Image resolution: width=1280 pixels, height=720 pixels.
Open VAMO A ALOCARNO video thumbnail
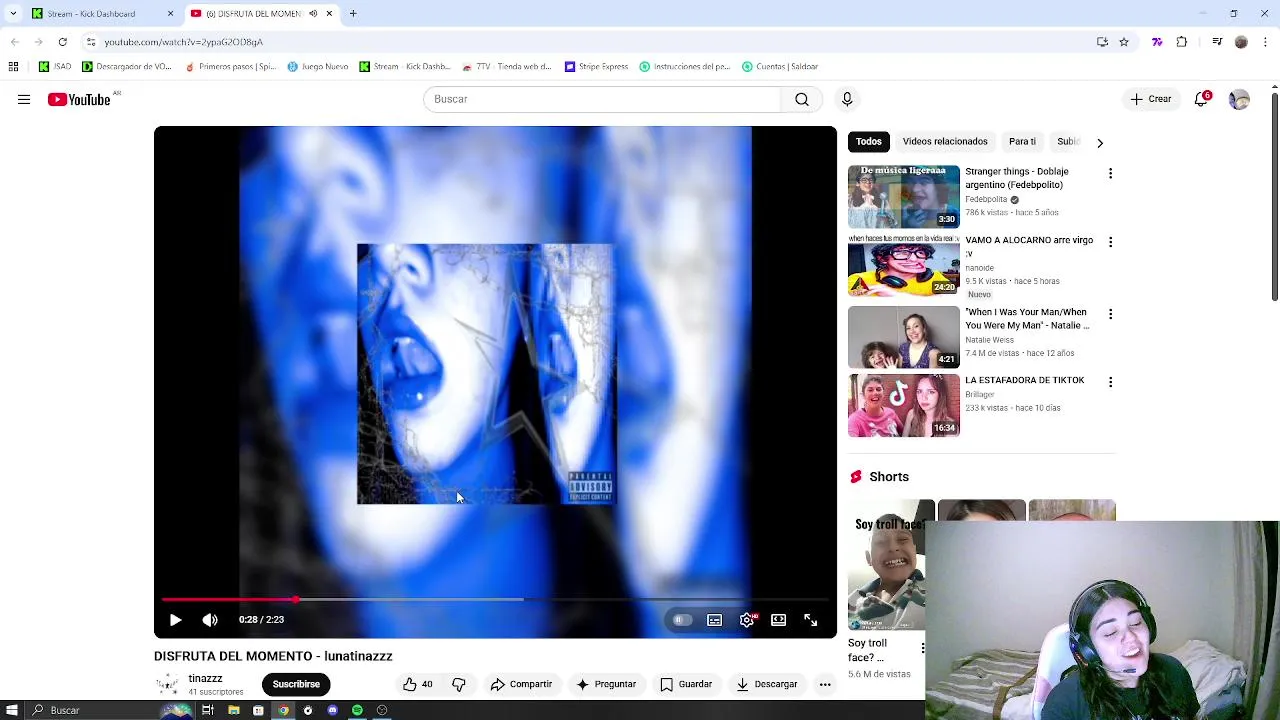tap(904, 265)
